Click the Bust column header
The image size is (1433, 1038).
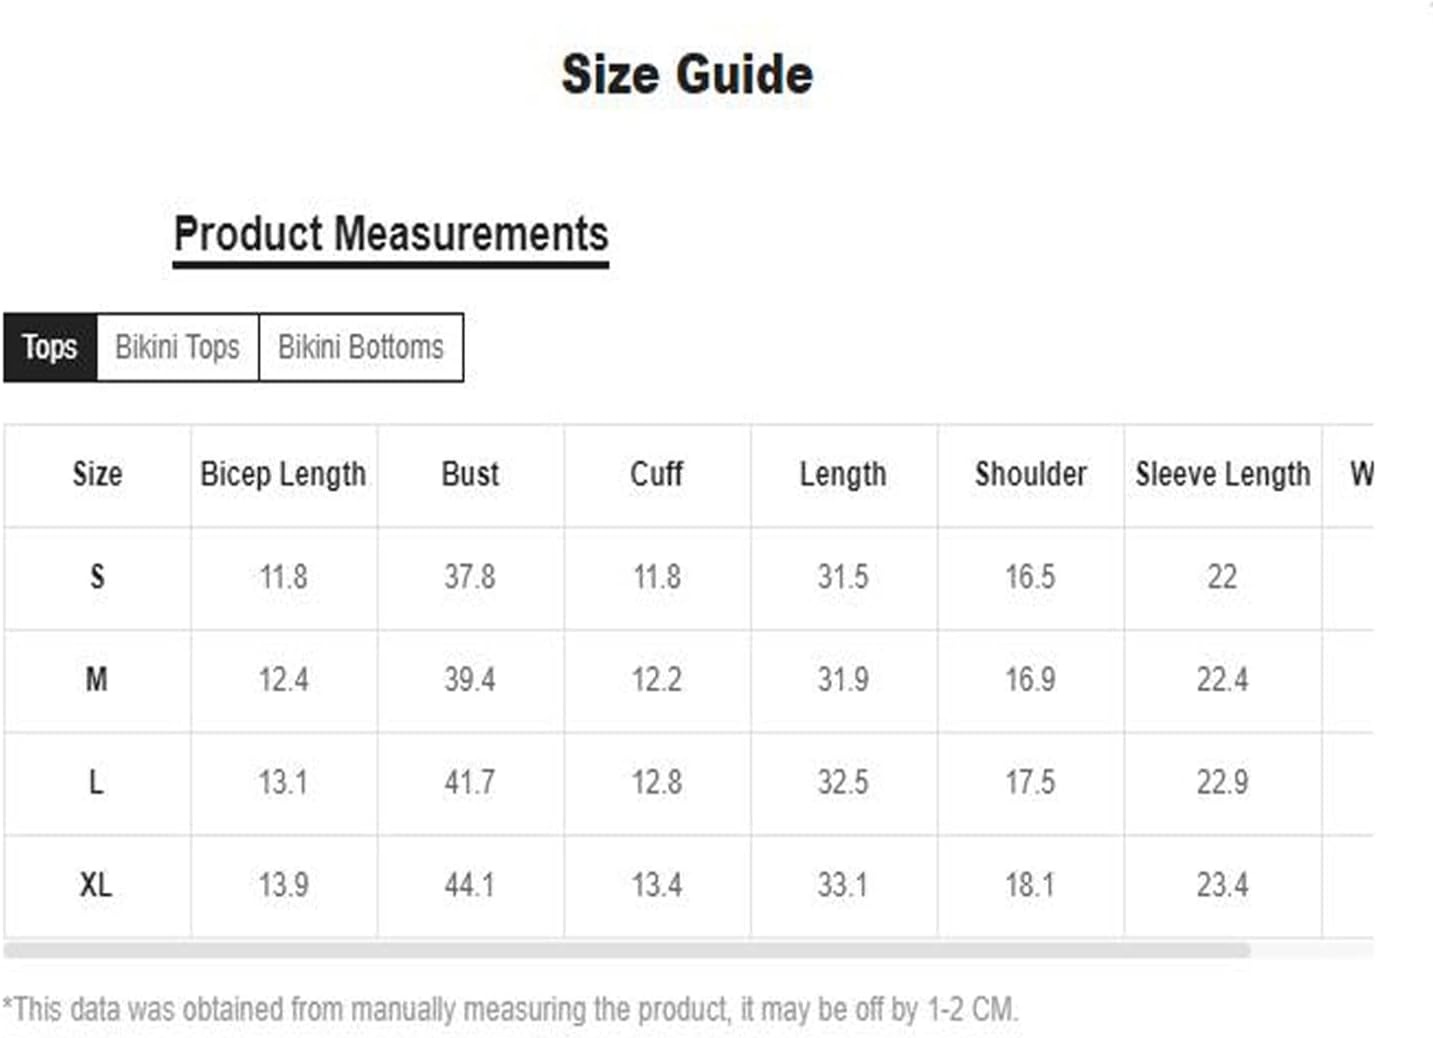pyautogui.click(x=470, y=474)
